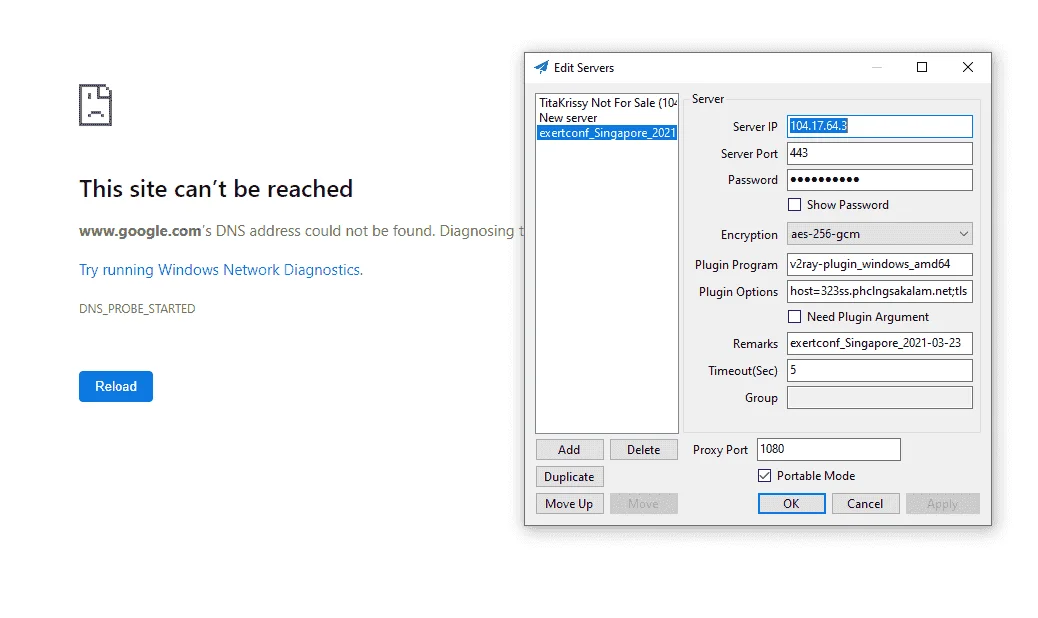Image resolution: width=1038 pixels, height=618 pixels.
Task: Click the This site can't be reached heading
Action: pyautogui.click(x=216, y=189)
